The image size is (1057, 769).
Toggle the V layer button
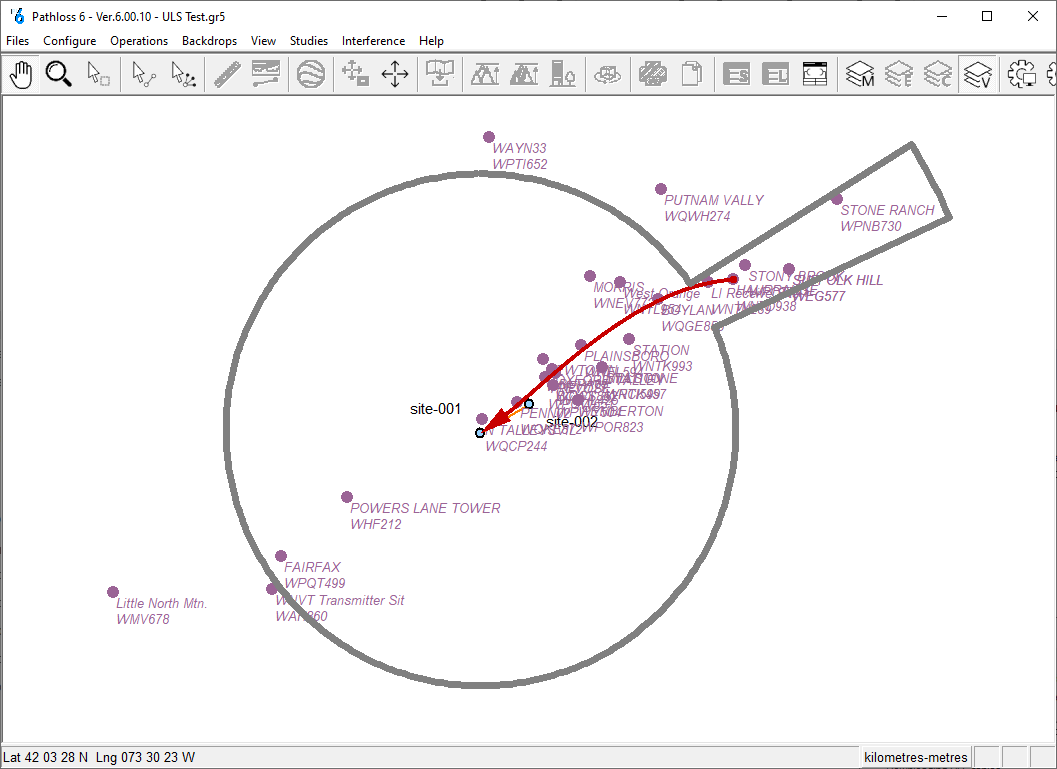(x=977, y=74)
